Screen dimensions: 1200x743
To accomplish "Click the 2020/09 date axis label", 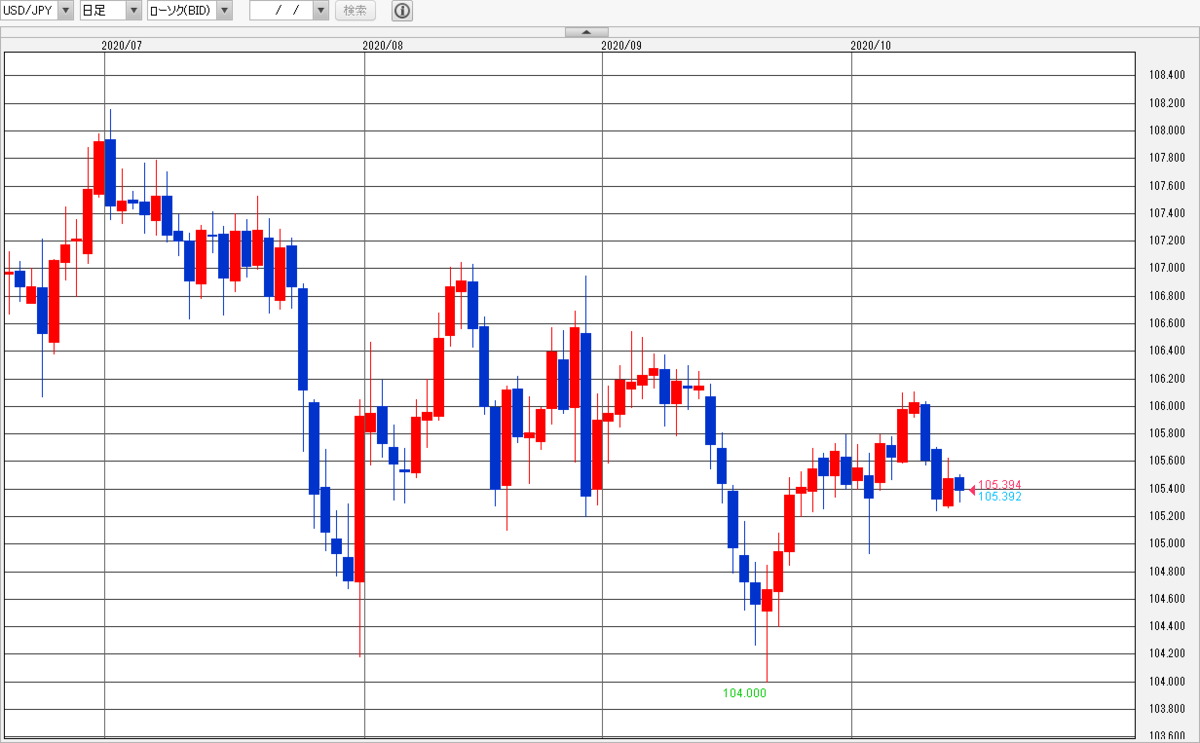I will 621,45.
